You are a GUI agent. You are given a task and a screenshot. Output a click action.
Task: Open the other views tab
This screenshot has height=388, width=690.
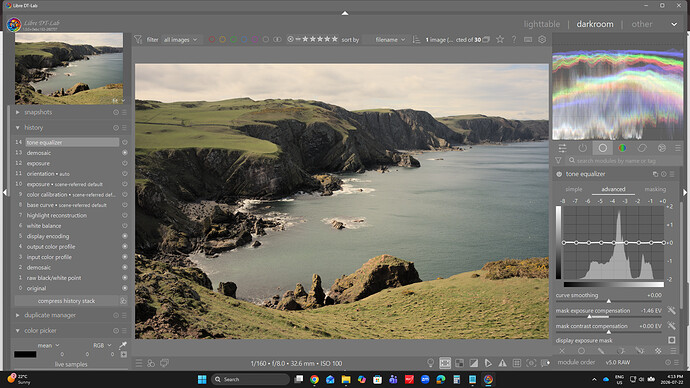point(642,24)
